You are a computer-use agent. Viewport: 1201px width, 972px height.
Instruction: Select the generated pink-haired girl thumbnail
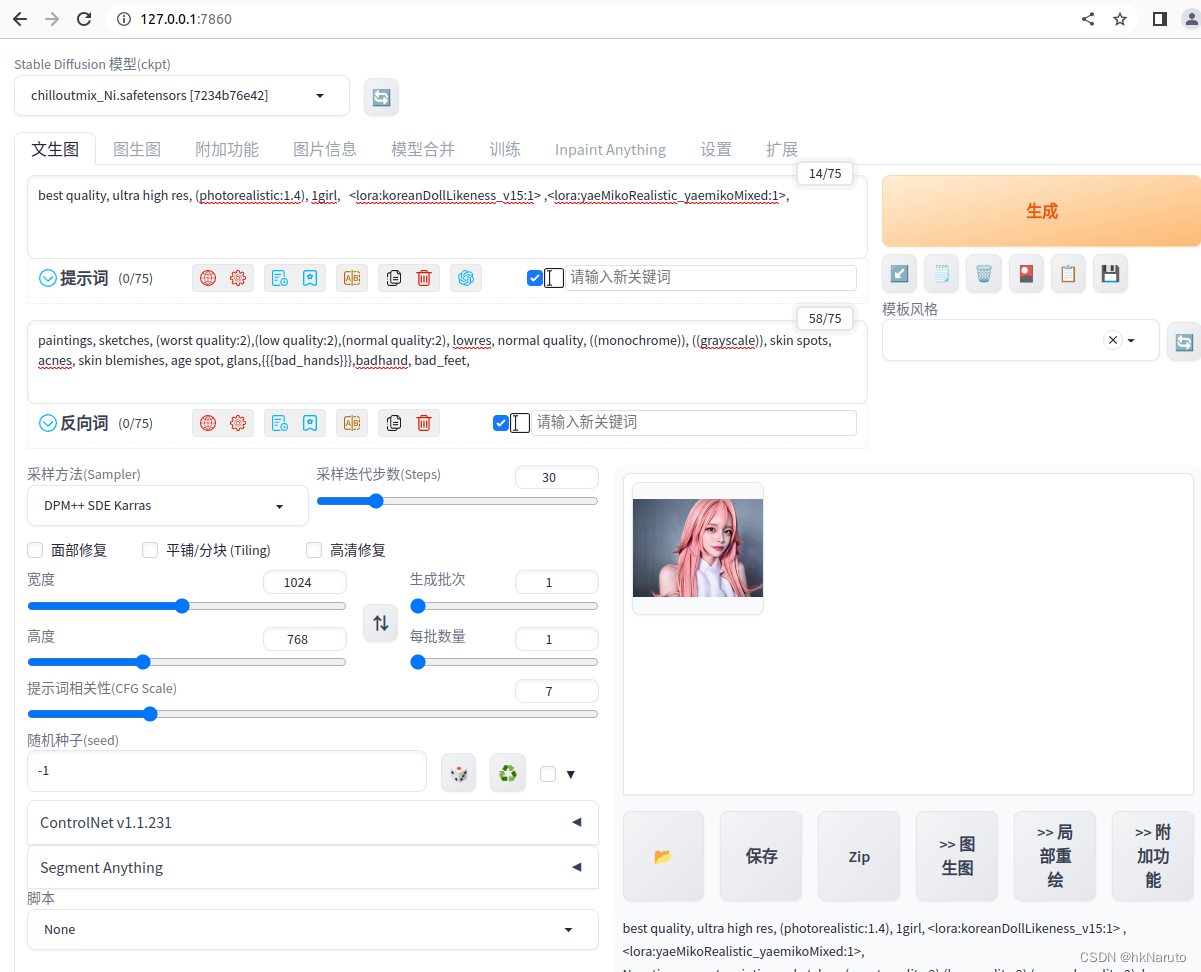pyautogui.click(x=696, y=547)
